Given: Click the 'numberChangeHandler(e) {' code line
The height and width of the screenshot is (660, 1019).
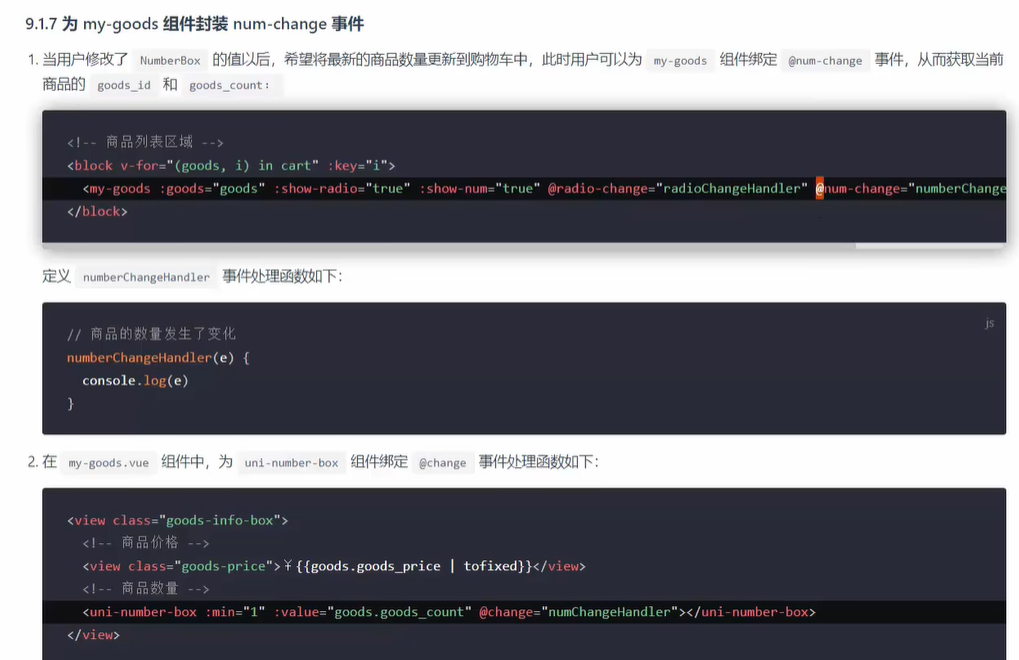Looking at the screenshot, I should [158, 357].
